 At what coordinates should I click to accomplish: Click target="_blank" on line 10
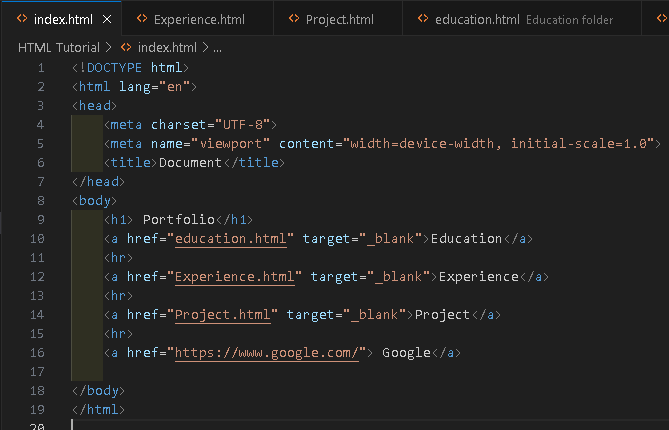pyautogui.click(x=362, y=238)
